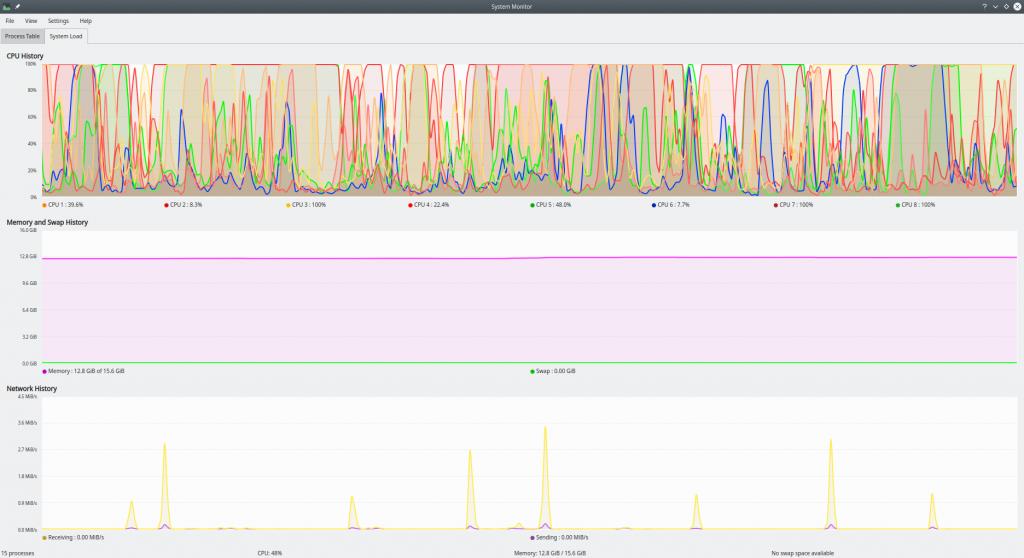The image size is (1024, 558).
Task: Click the System Monitor app icon in title bar
Action: click(x=6, y=6)
